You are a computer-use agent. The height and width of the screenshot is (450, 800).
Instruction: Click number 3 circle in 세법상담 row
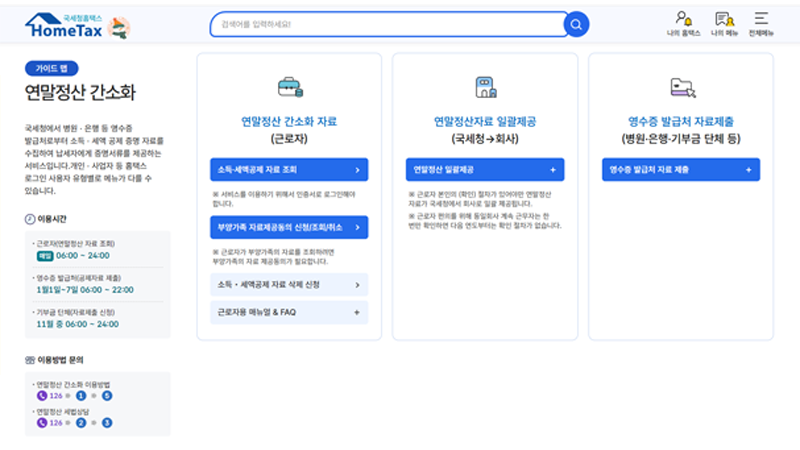[x=107, y=422]
